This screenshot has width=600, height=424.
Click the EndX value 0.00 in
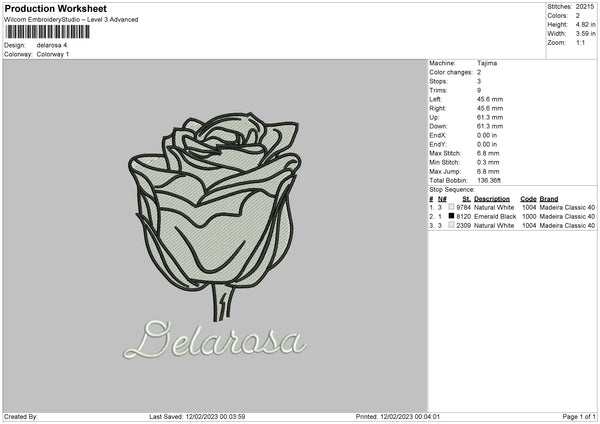(487, 135)
